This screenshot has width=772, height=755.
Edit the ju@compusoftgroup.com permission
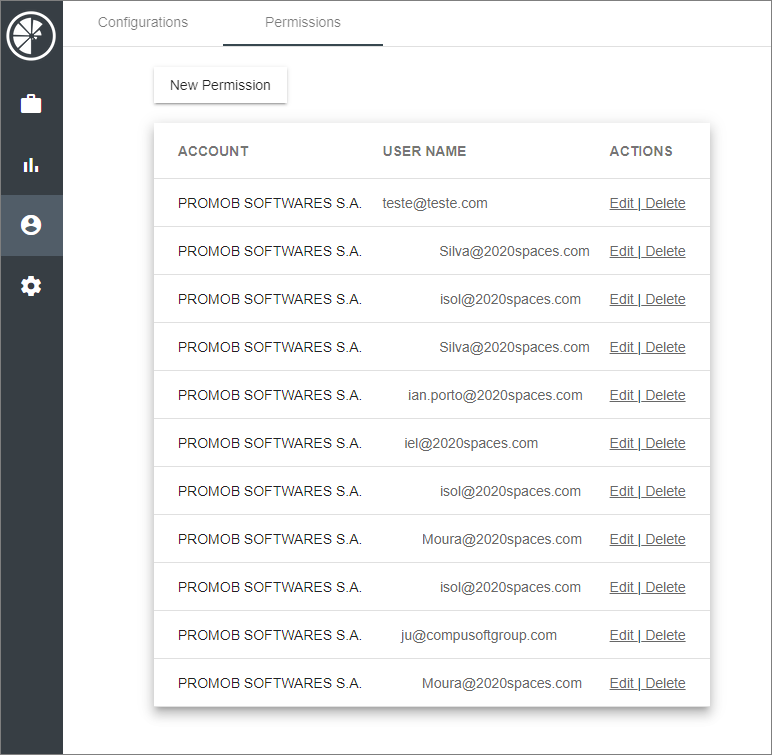point(622,635)
